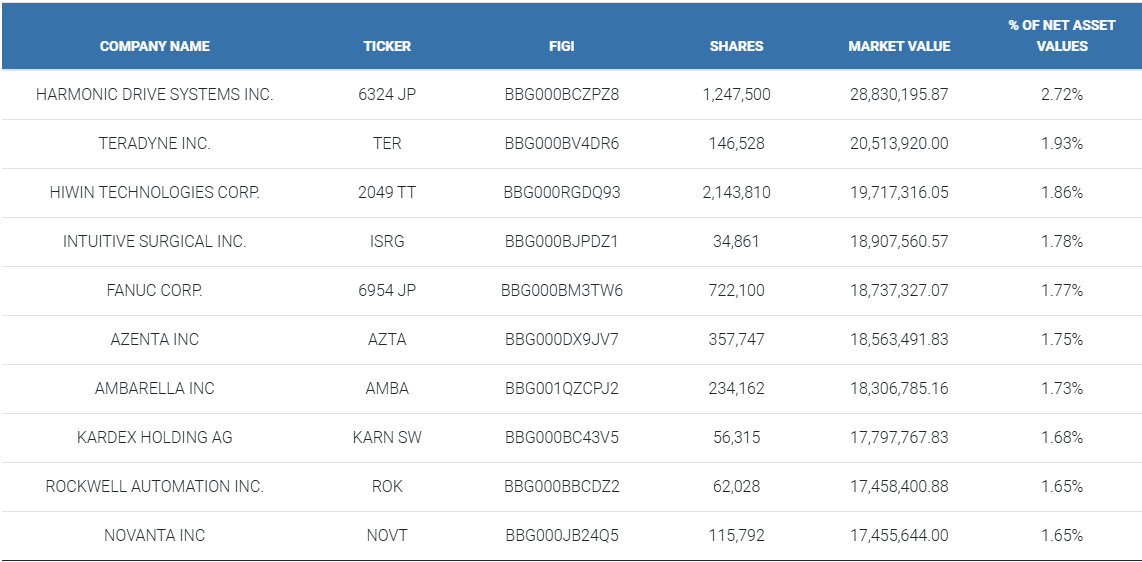Click FIGI code BBG000BC43V5

coord(562,437)
